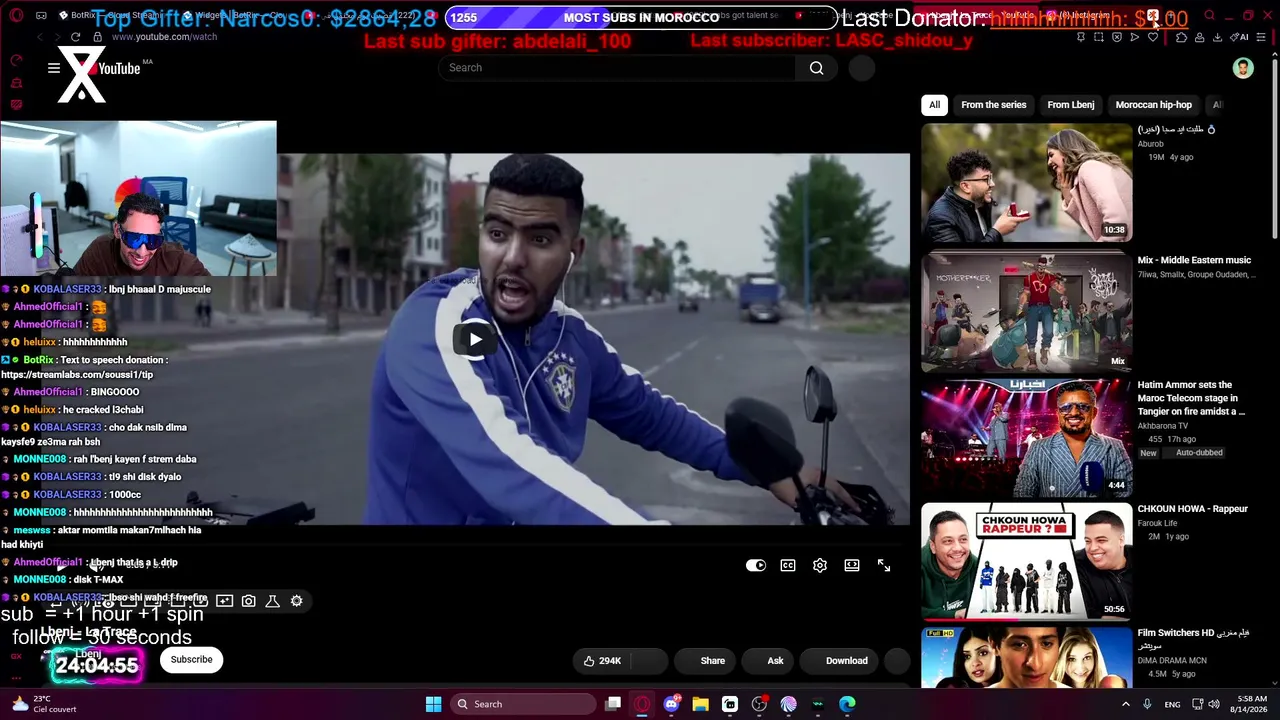The height and width of the screenshot is (720, 1280).
Task: Select the All filter chip
Action: pos(934,105)
